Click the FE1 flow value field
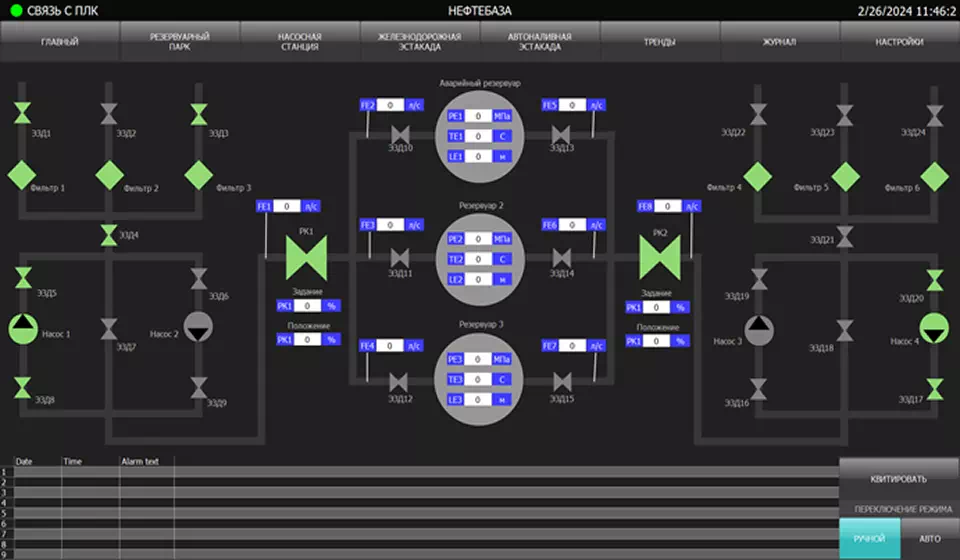The height and width of the screenshot is (560, 960). [287, 206]
